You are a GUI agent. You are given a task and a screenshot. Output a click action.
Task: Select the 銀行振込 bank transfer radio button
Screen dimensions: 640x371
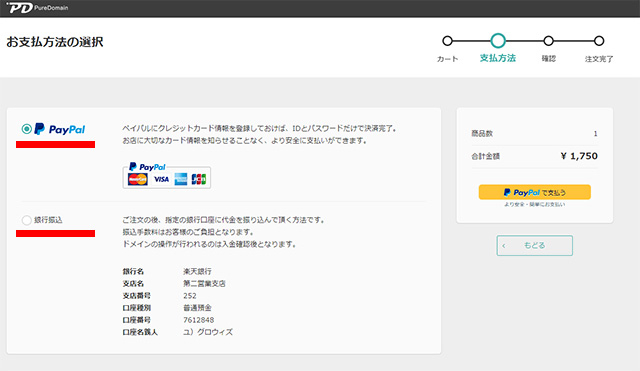27,220
